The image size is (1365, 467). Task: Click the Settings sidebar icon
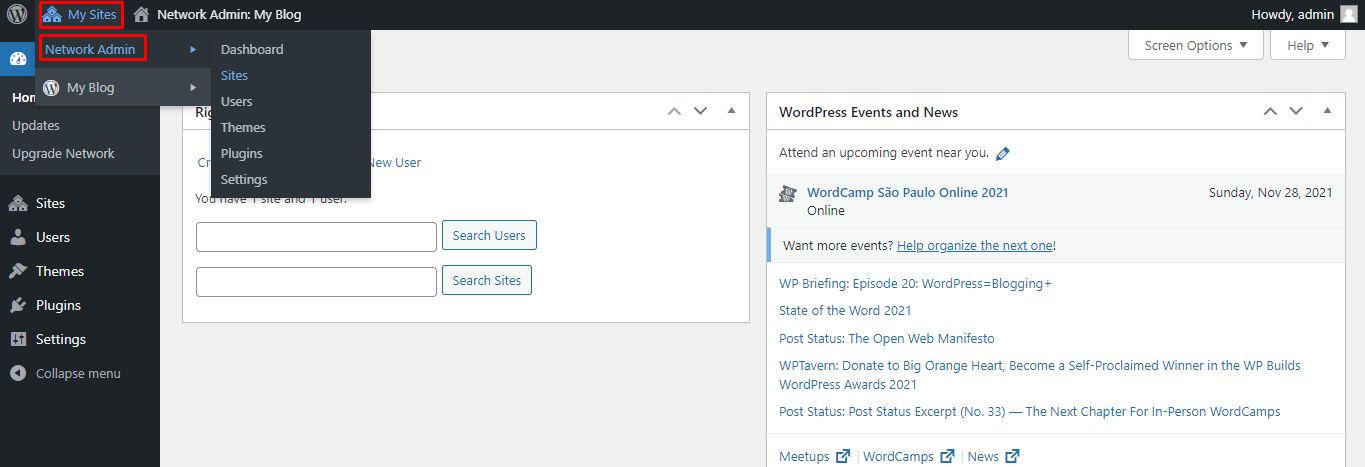pyautogui.click(x=18, y=339)
